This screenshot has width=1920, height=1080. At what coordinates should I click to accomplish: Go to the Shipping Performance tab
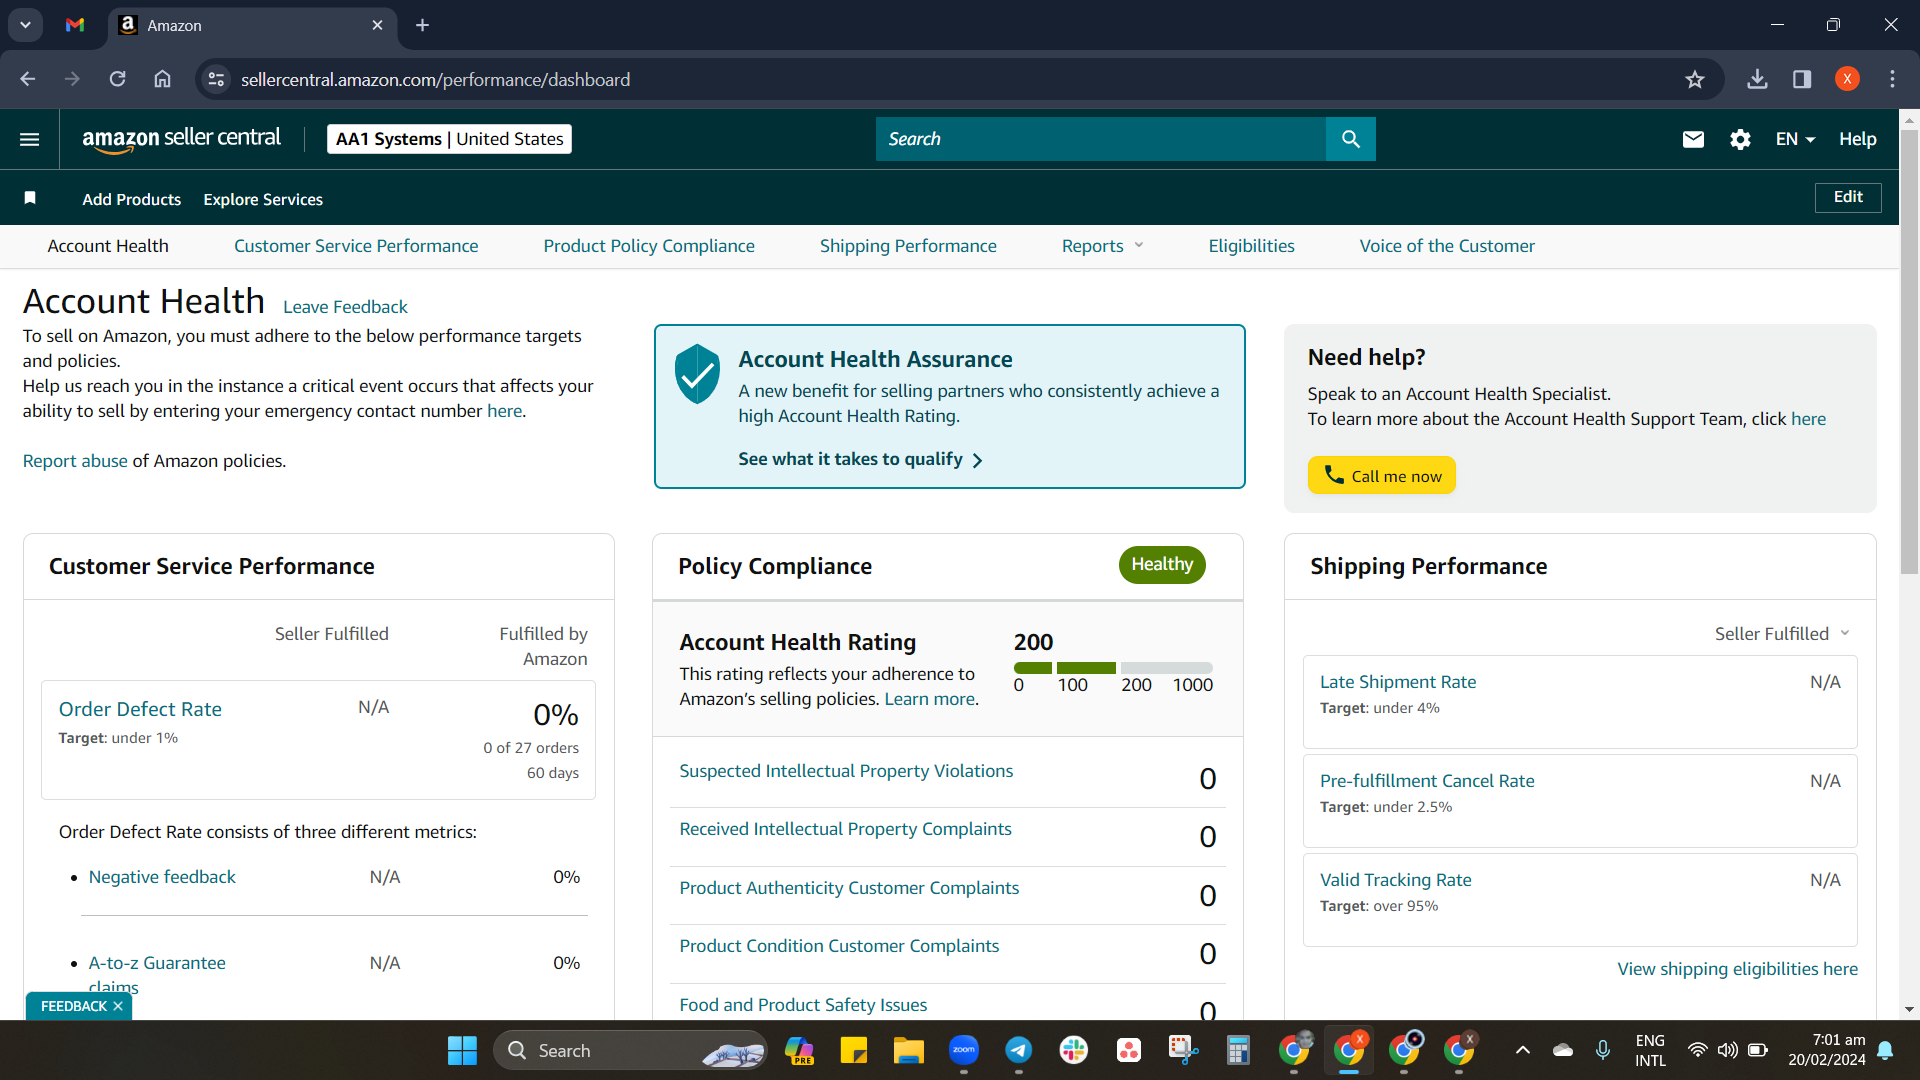coord(908,246)
